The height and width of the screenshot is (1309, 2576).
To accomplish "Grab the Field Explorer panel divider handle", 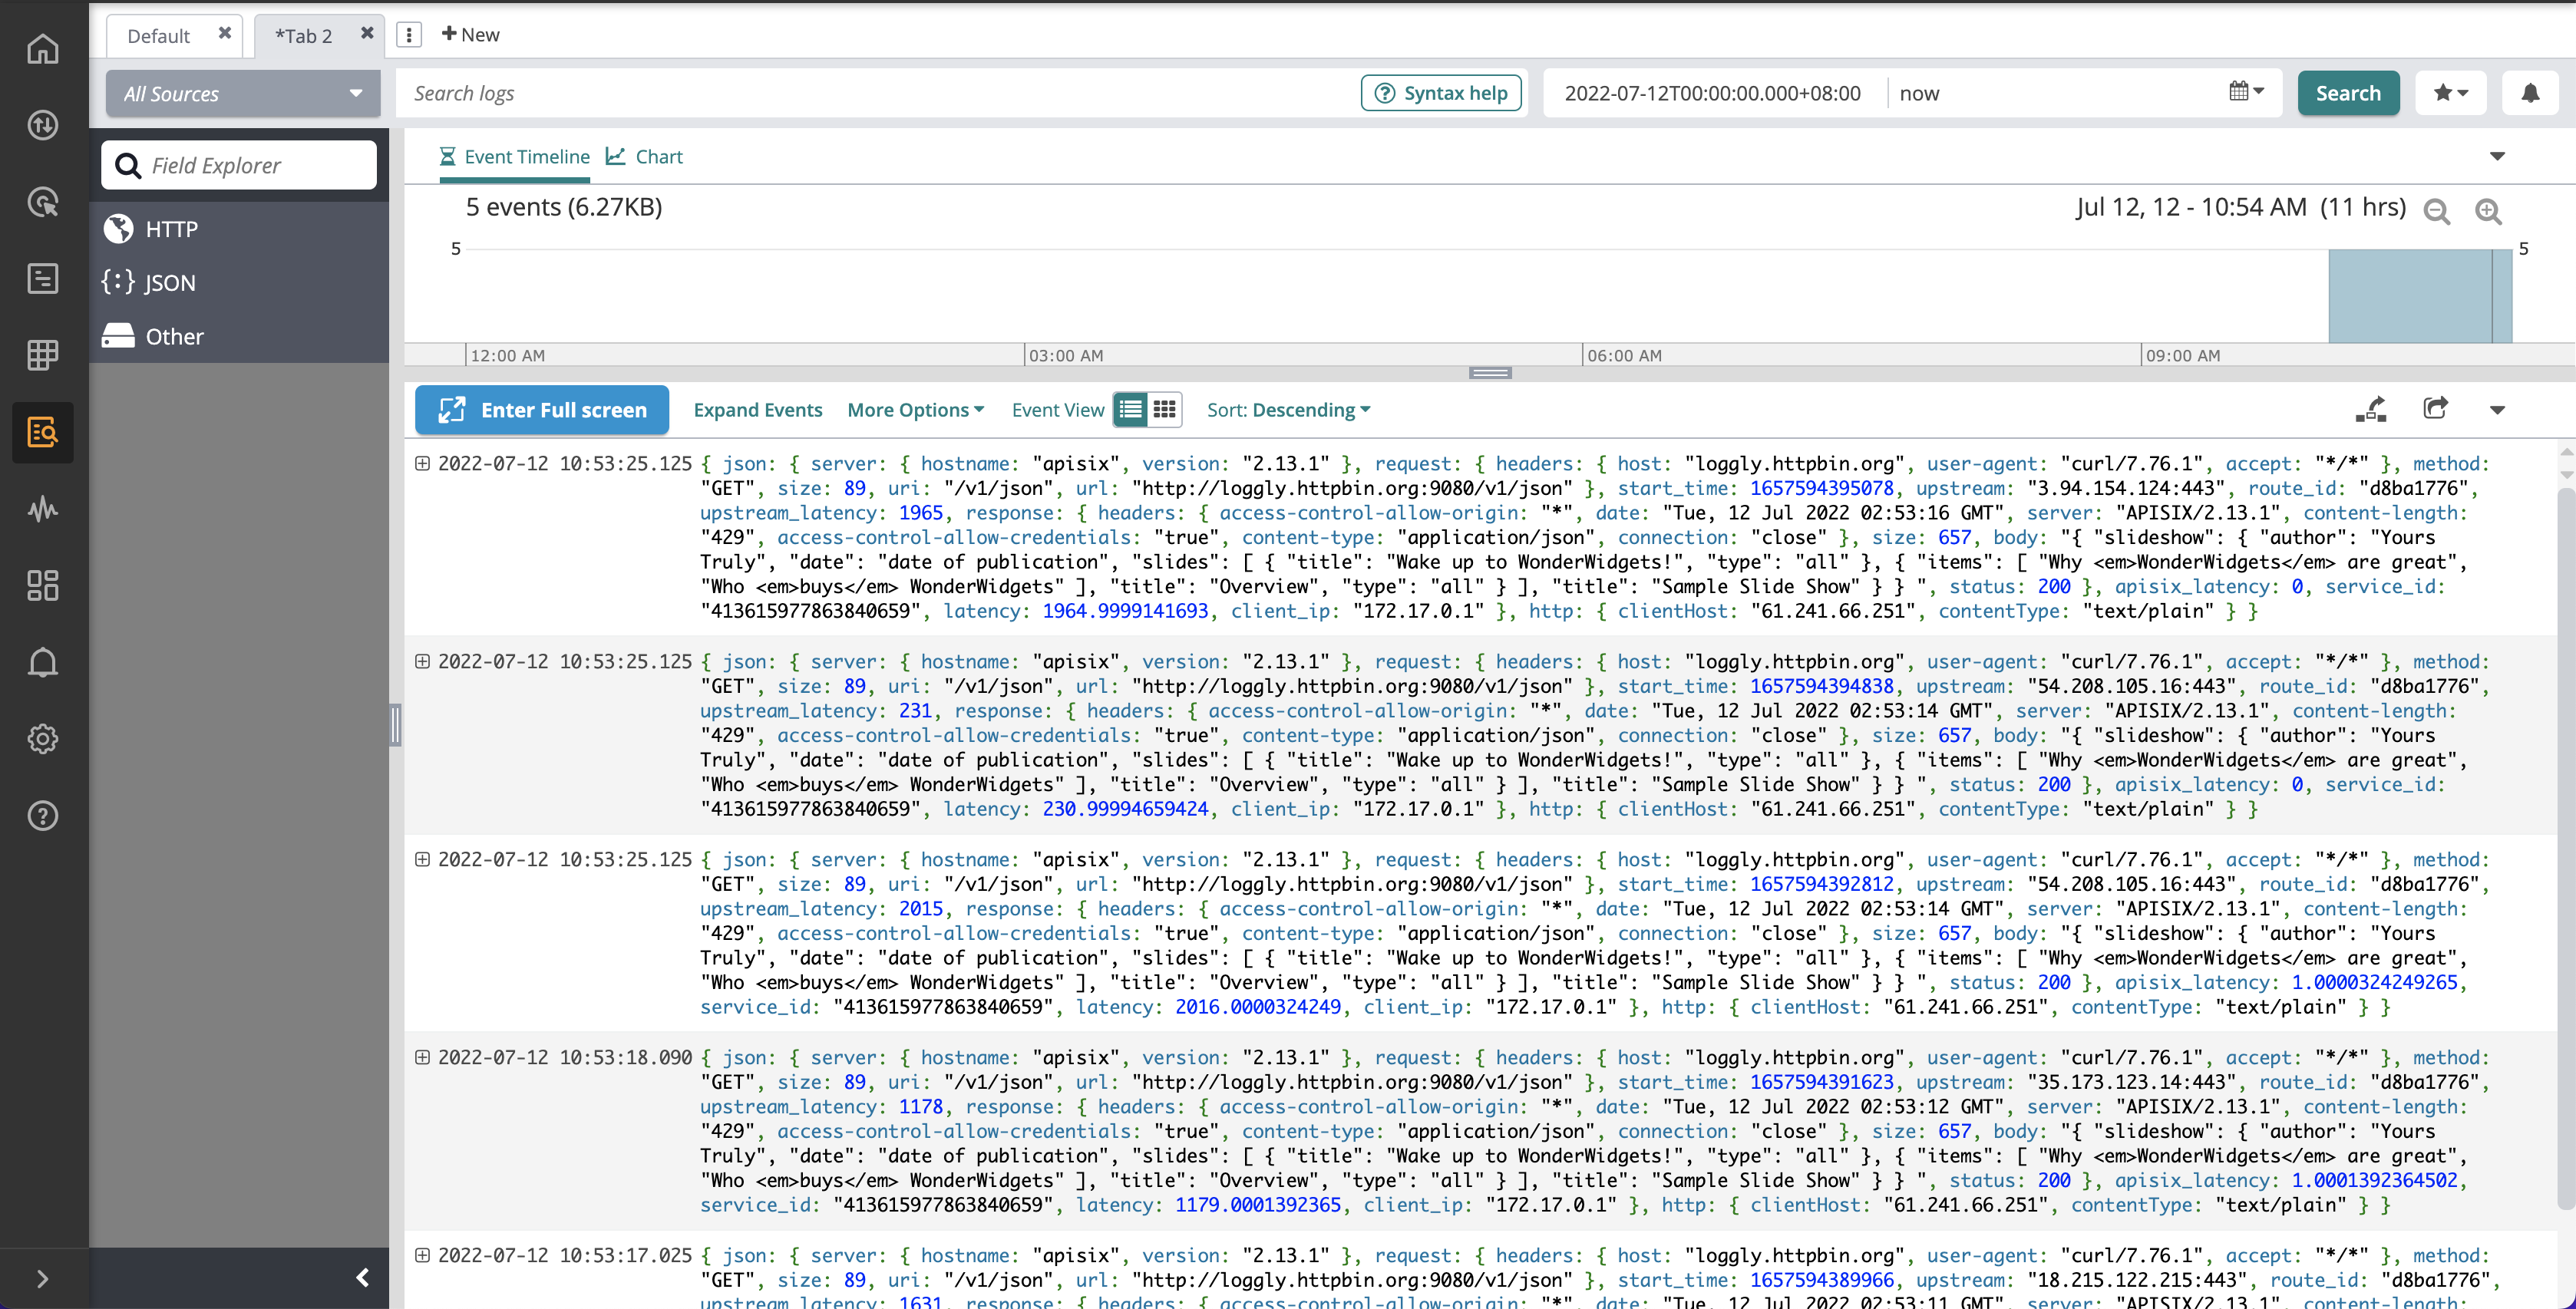I will tap(396, 725).
